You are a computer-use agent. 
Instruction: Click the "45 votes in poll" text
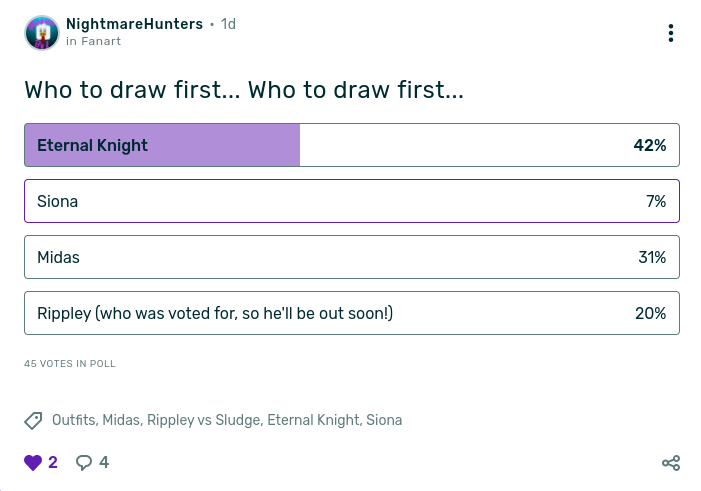pos(70,364)
